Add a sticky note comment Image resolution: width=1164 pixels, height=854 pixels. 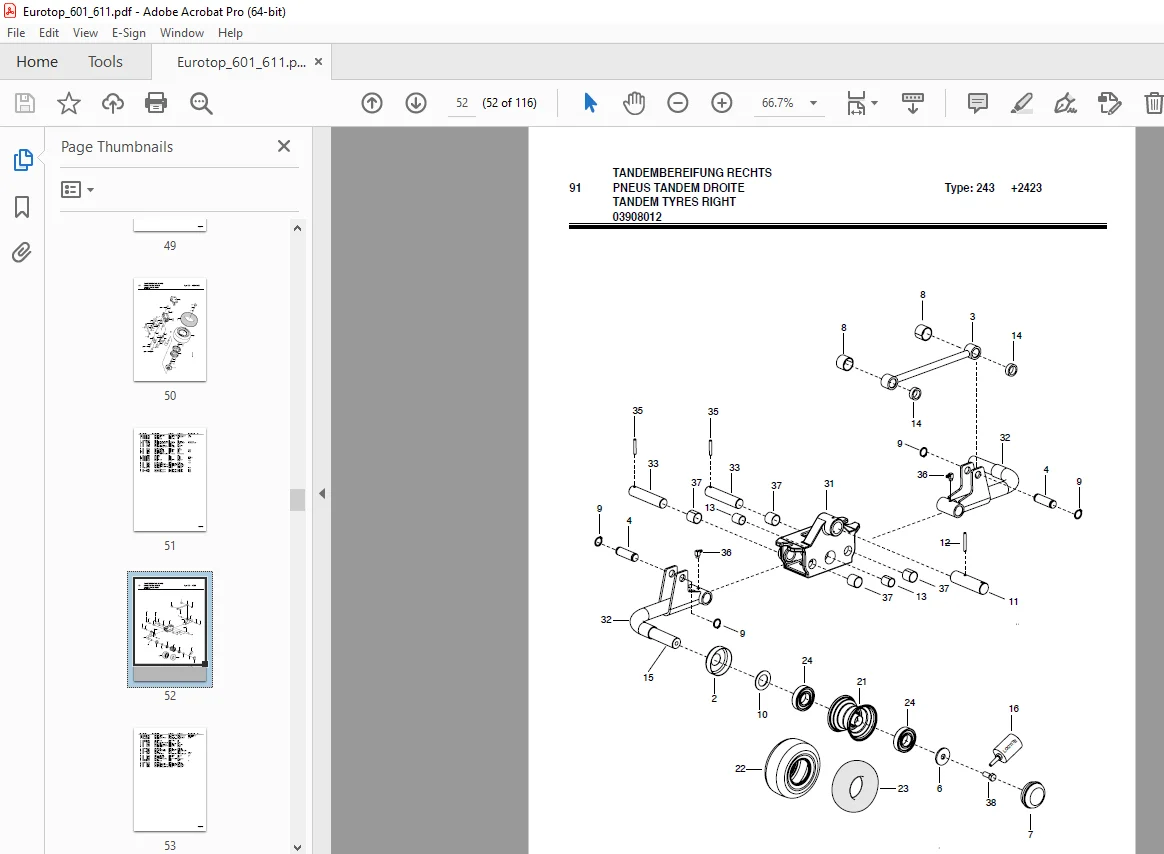(x=978, y=102)
